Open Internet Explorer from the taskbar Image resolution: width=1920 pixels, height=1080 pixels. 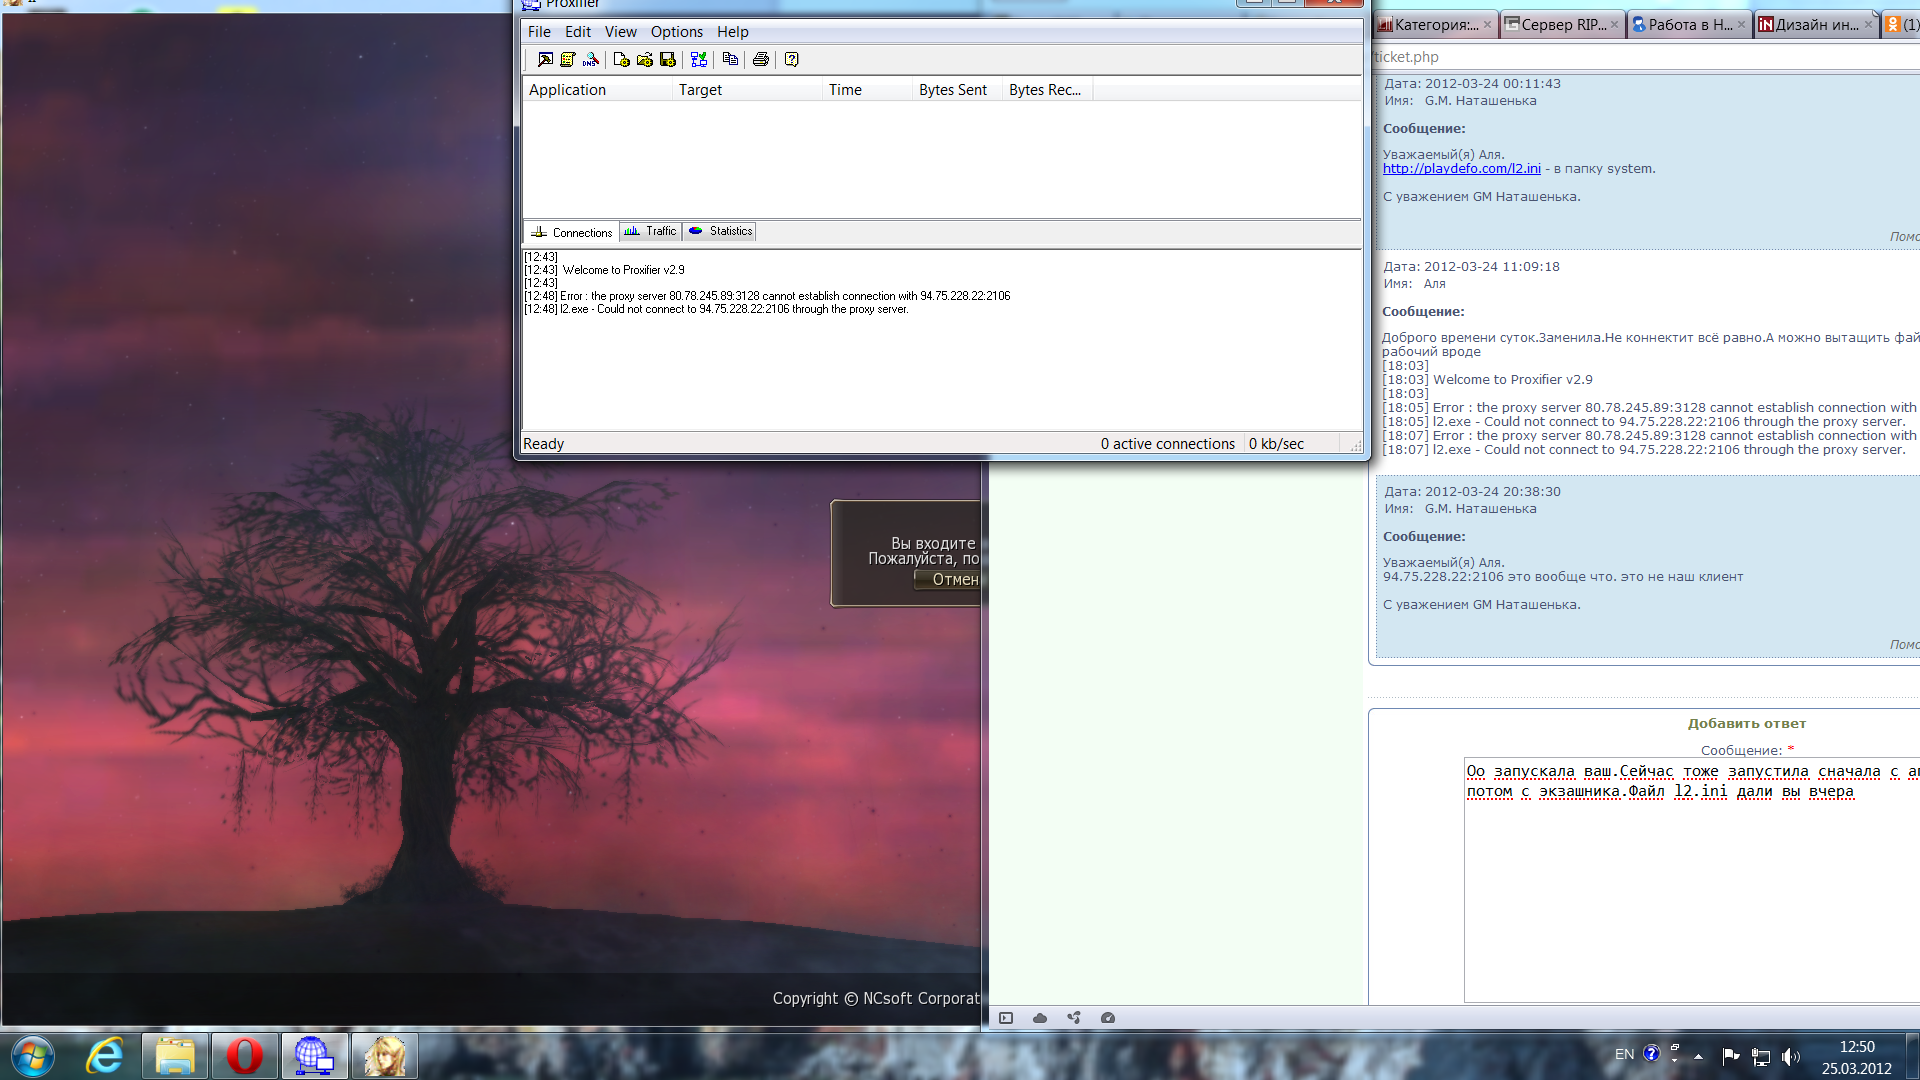[105, 1056]
